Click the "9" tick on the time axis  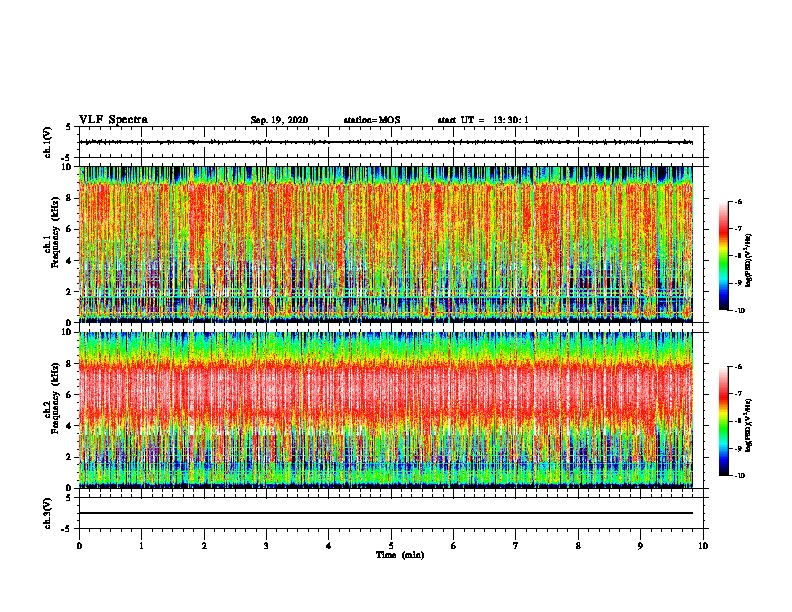click(640, 546)
